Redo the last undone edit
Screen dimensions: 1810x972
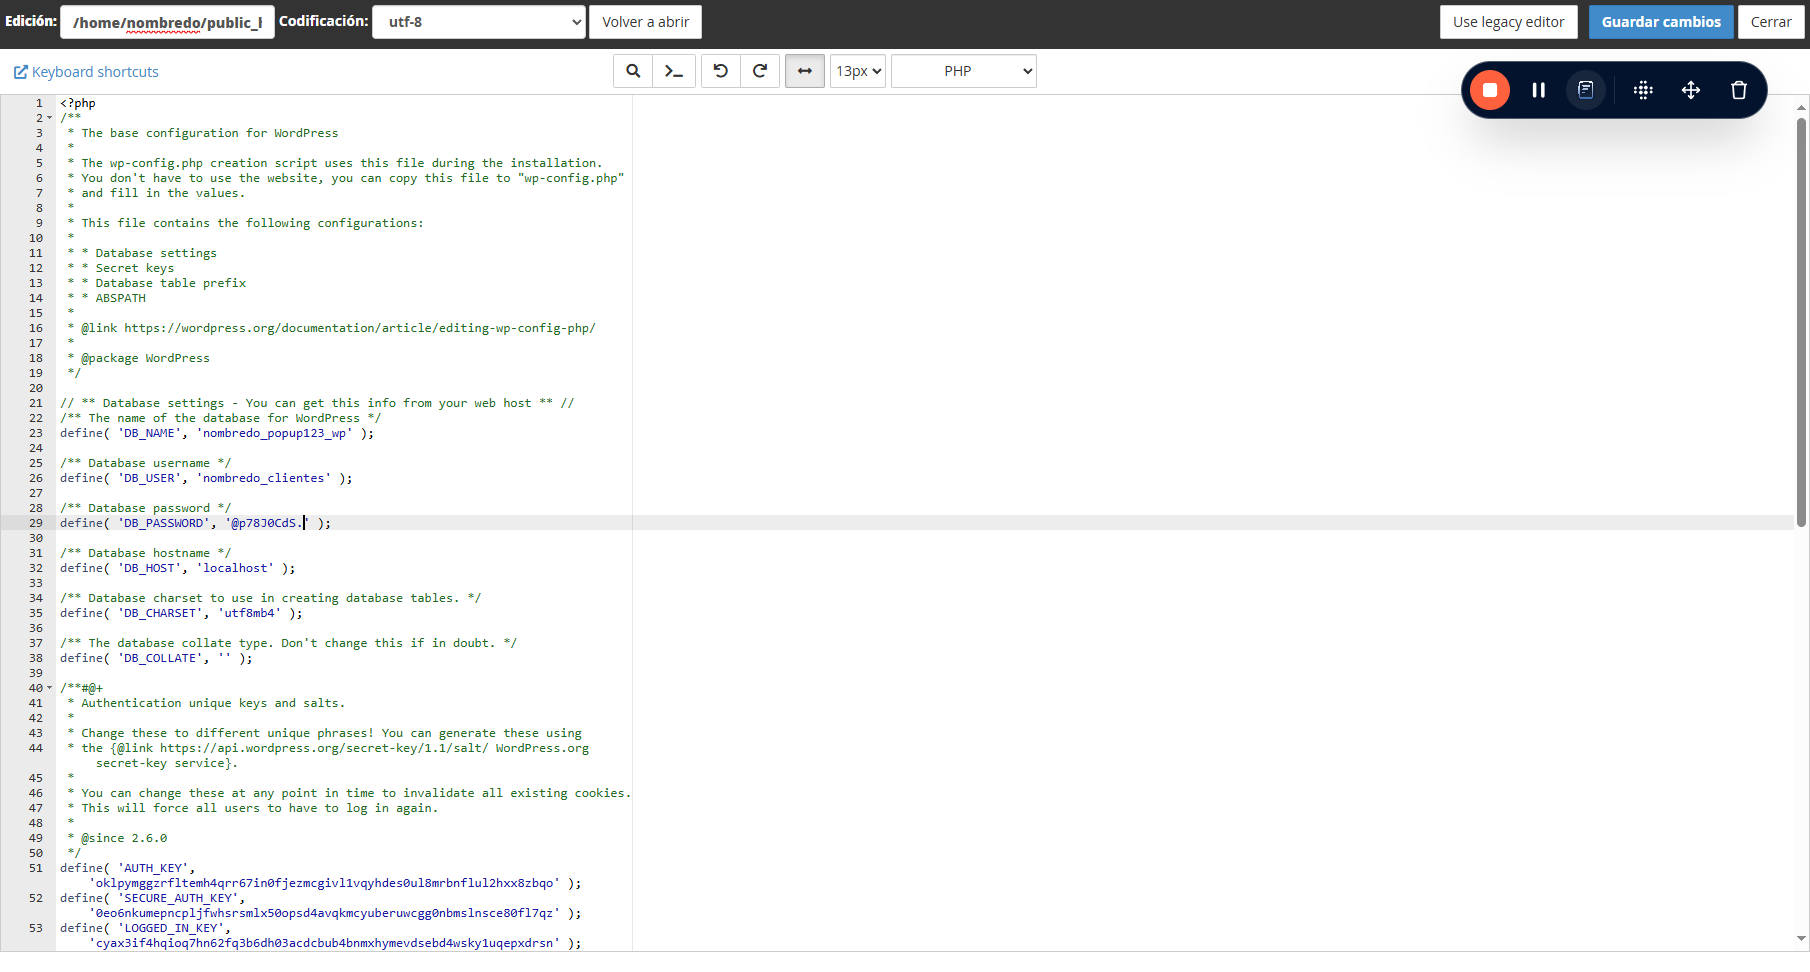point(760,71)
